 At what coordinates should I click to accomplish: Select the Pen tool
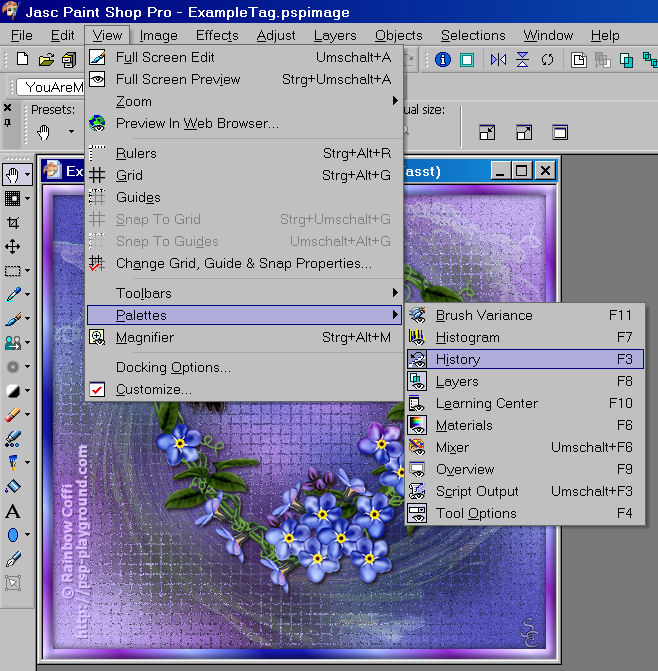(x=13, y=559)
